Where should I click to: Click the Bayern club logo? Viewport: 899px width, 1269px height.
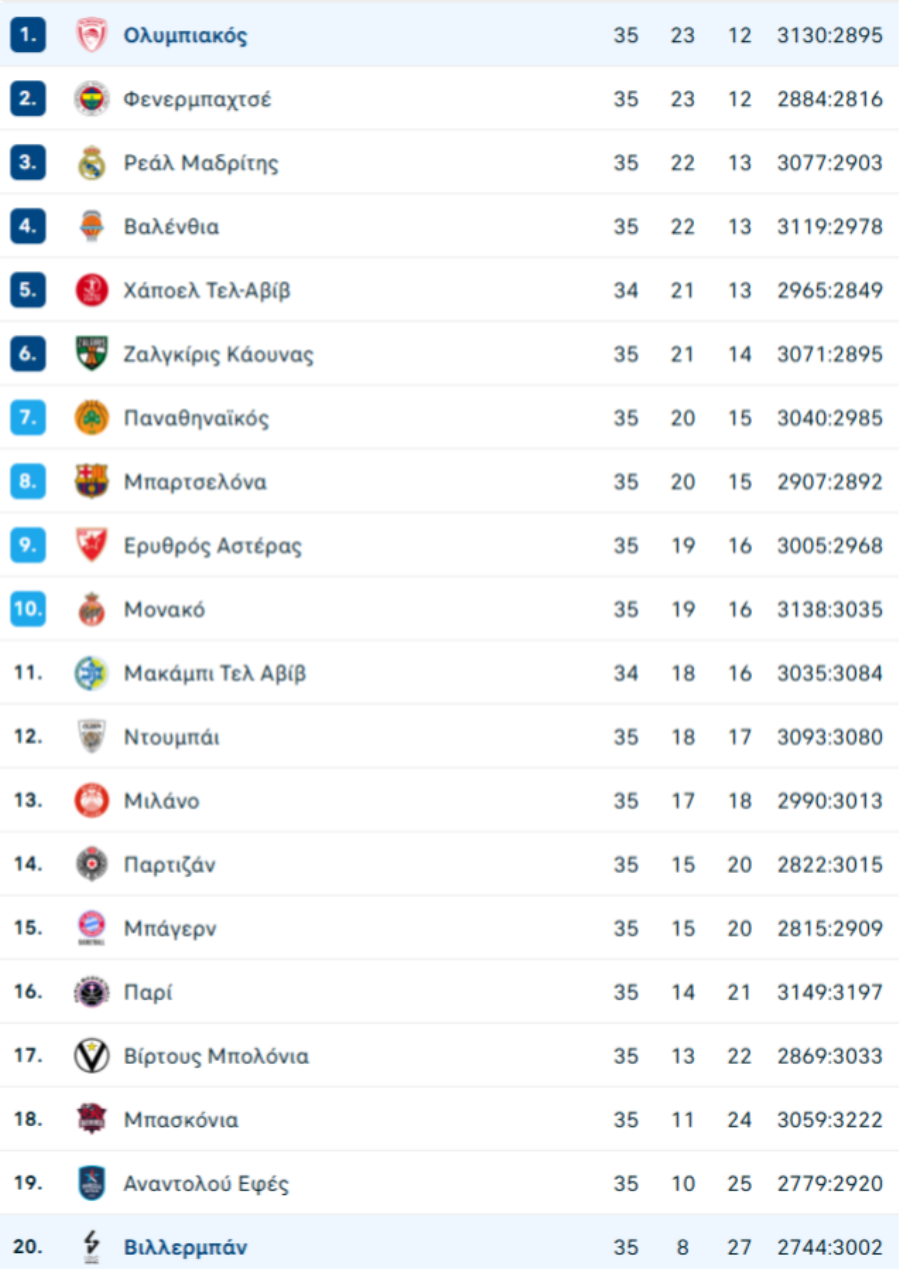click(x=92, y=928)
